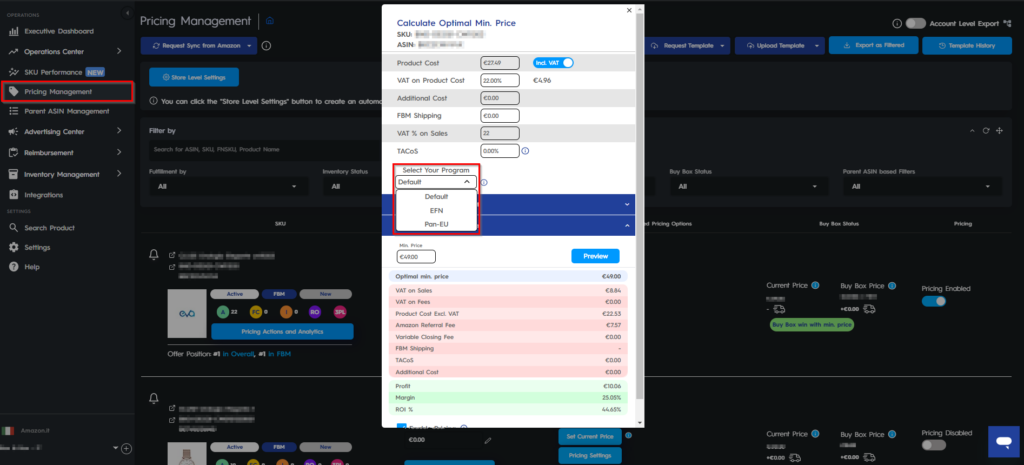Viewport: 1024px width, 465px height.
Task: Open the chat widget button
Action: [x=1004, y=442]
